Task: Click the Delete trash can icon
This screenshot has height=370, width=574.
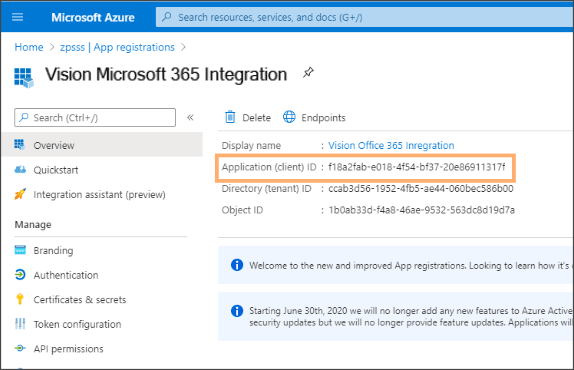Action: click(x=230, y=117)
